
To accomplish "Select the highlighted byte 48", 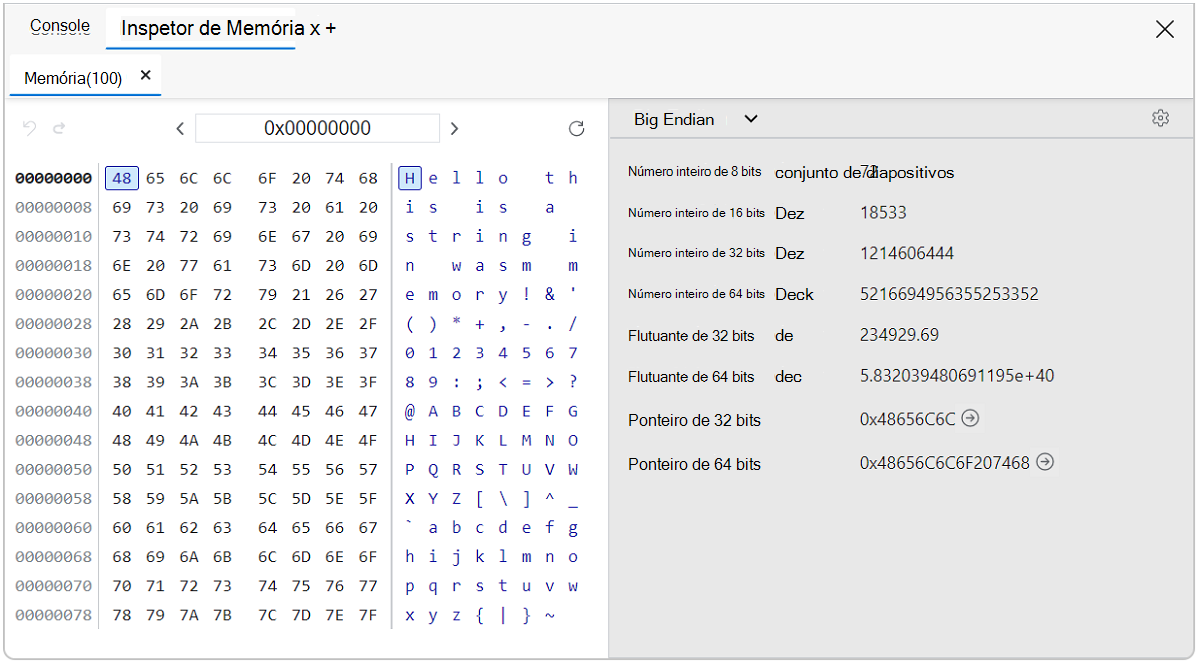I will (x=122, y=178).
